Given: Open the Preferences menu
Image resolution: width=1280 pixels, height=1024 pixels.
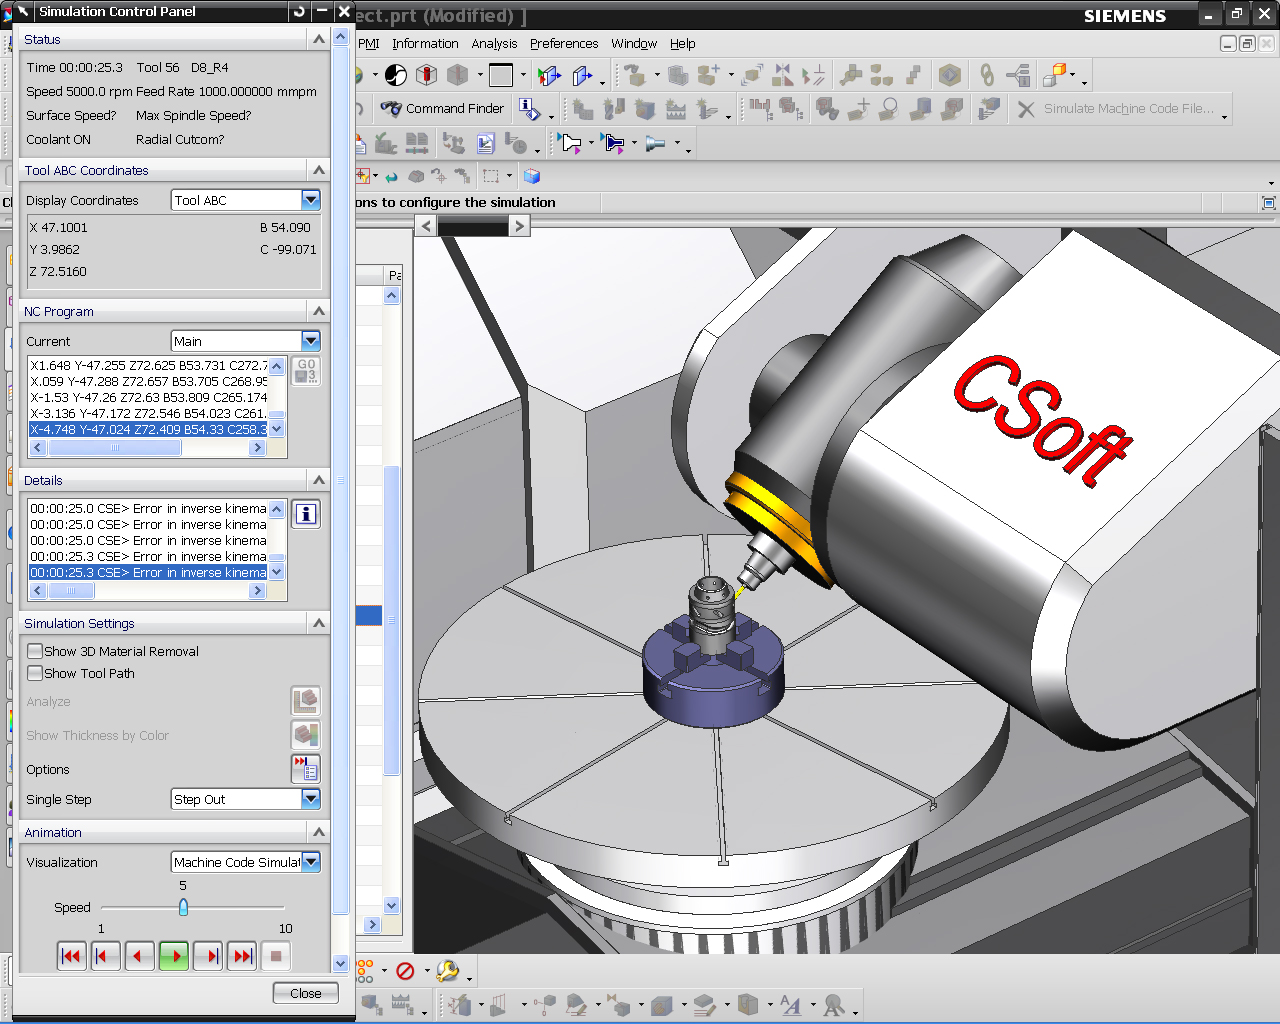Looking at the screenshot, I should point(564,44).
